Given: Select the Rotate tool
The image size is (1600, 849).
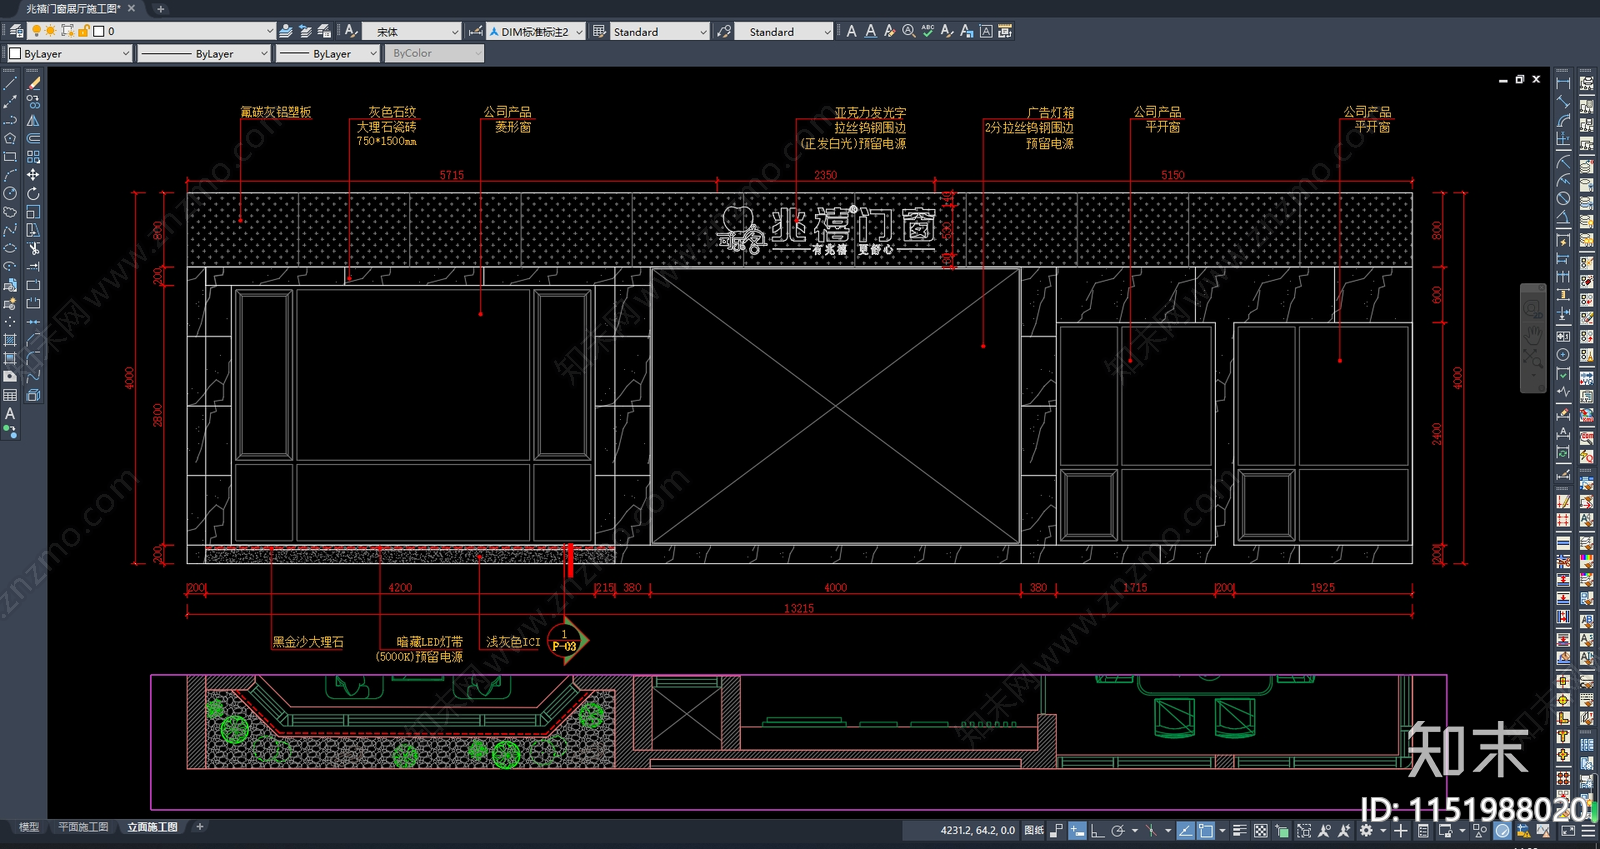Looking at the screenshot, I should (33, 193).
